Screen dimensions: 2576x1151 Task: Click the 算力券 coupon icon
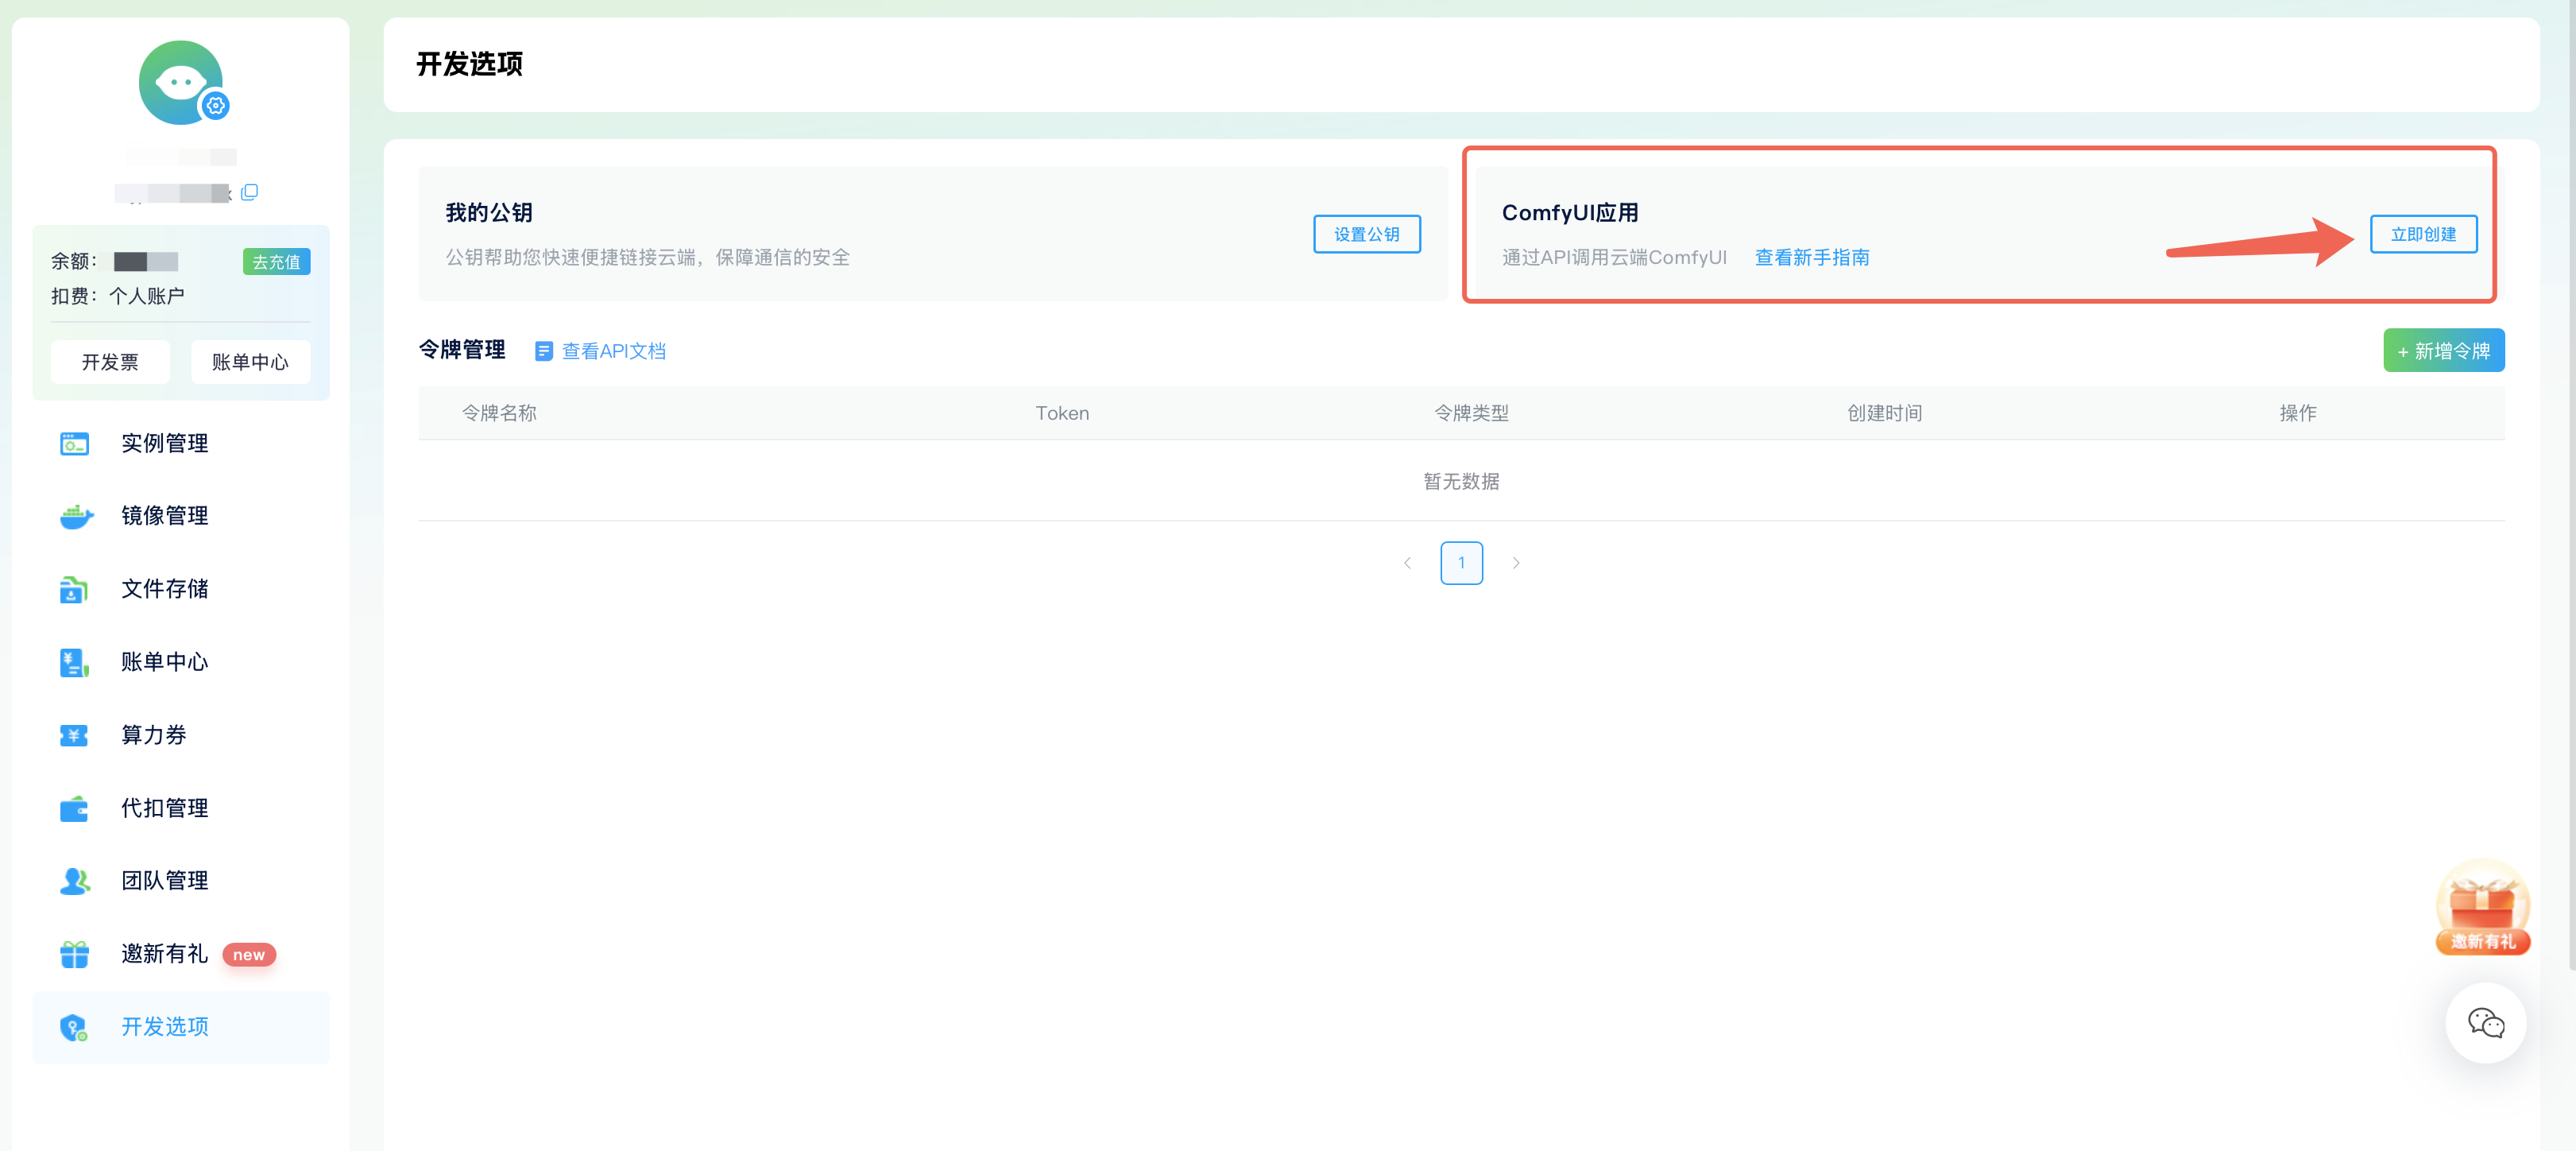(74, 735)
